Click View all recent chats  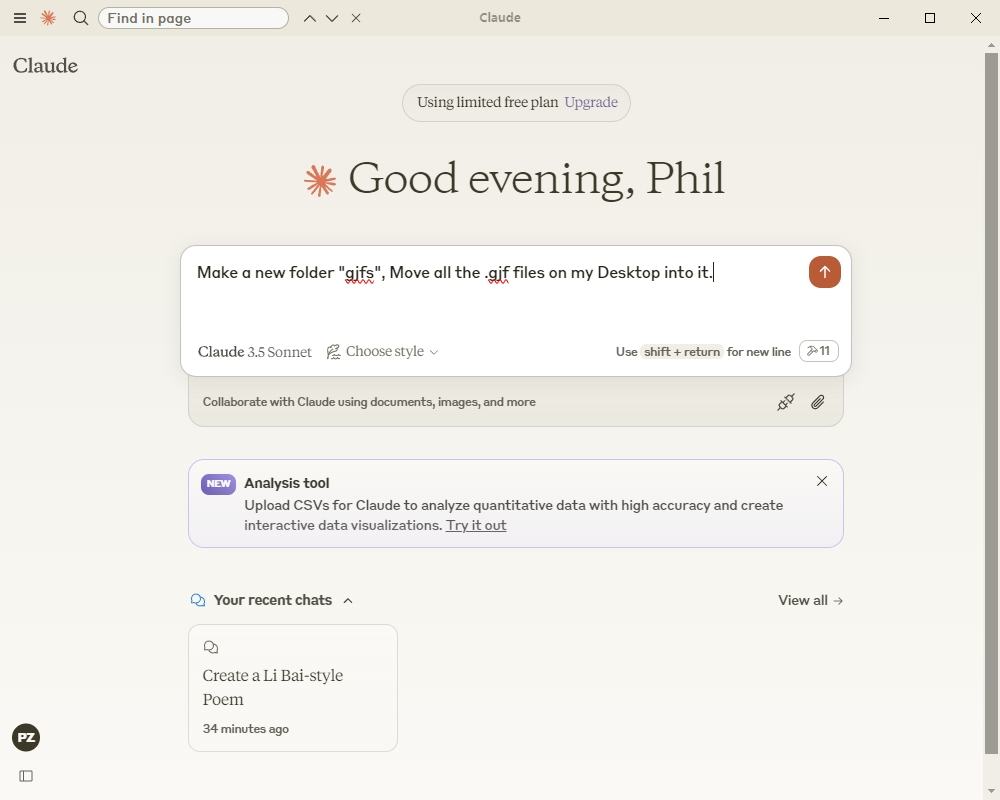810,601
